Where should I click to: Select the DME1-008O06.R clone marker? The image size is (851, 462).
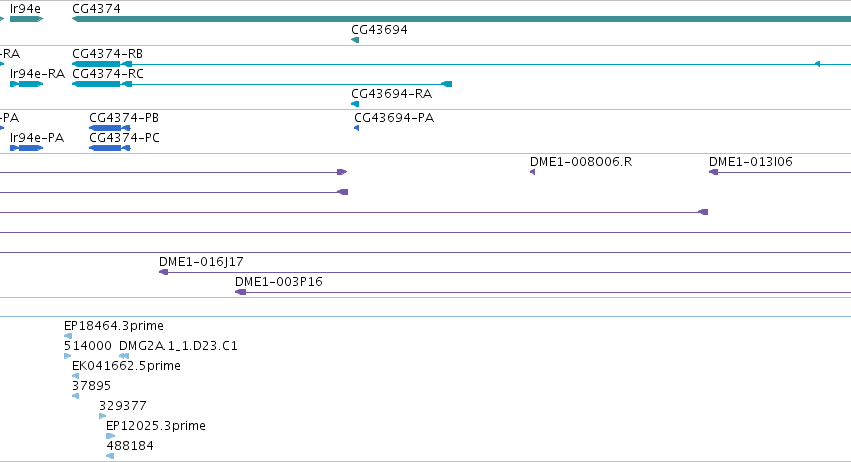(532, 172)
